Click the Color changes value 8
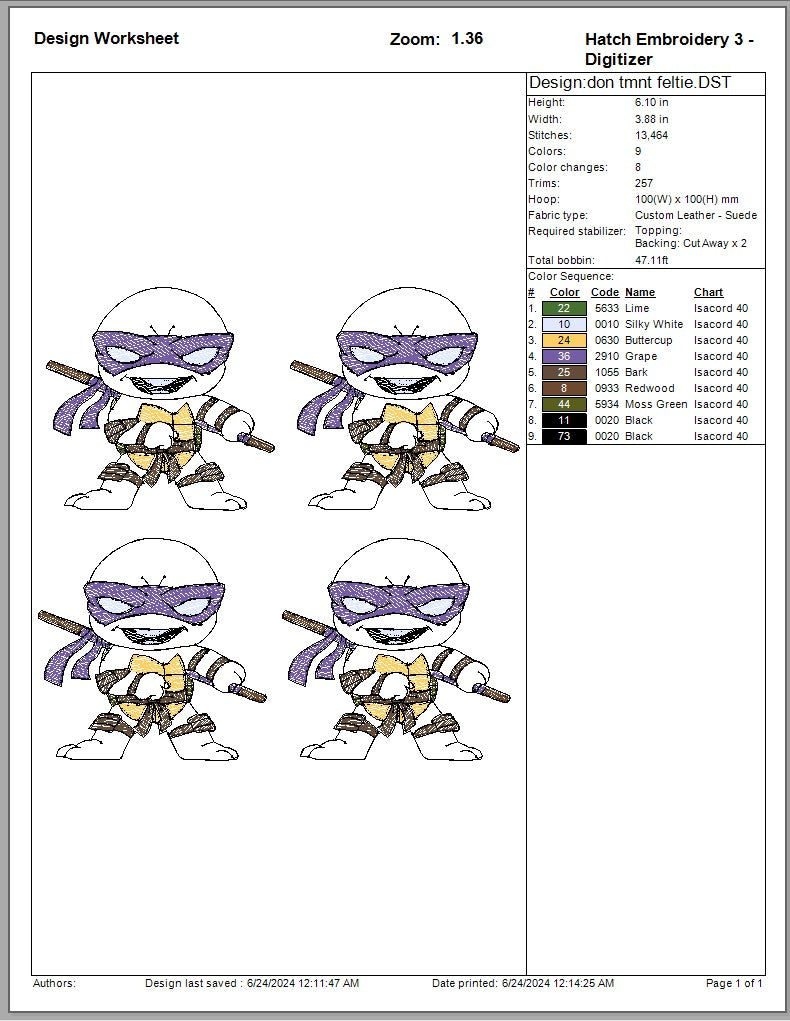Screen dimensions: 790x1021 (x=638, y=167)
